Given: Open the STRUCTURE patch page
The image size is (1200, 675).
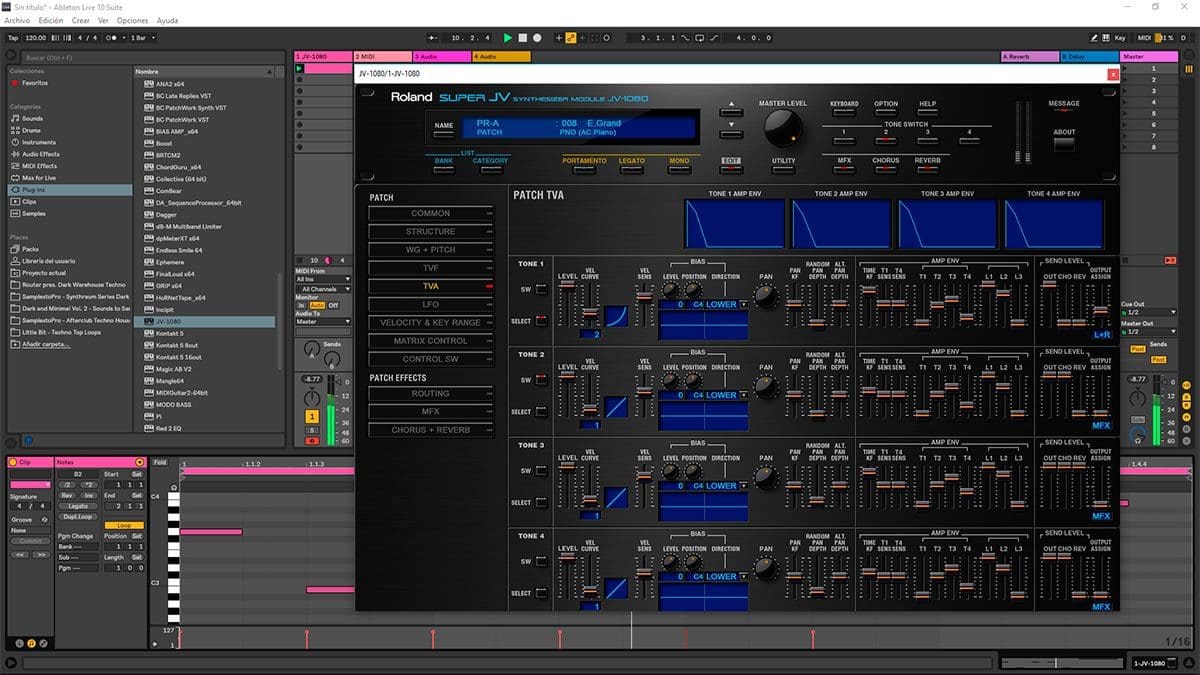Looking at the screenshot, I should [431, 231].
